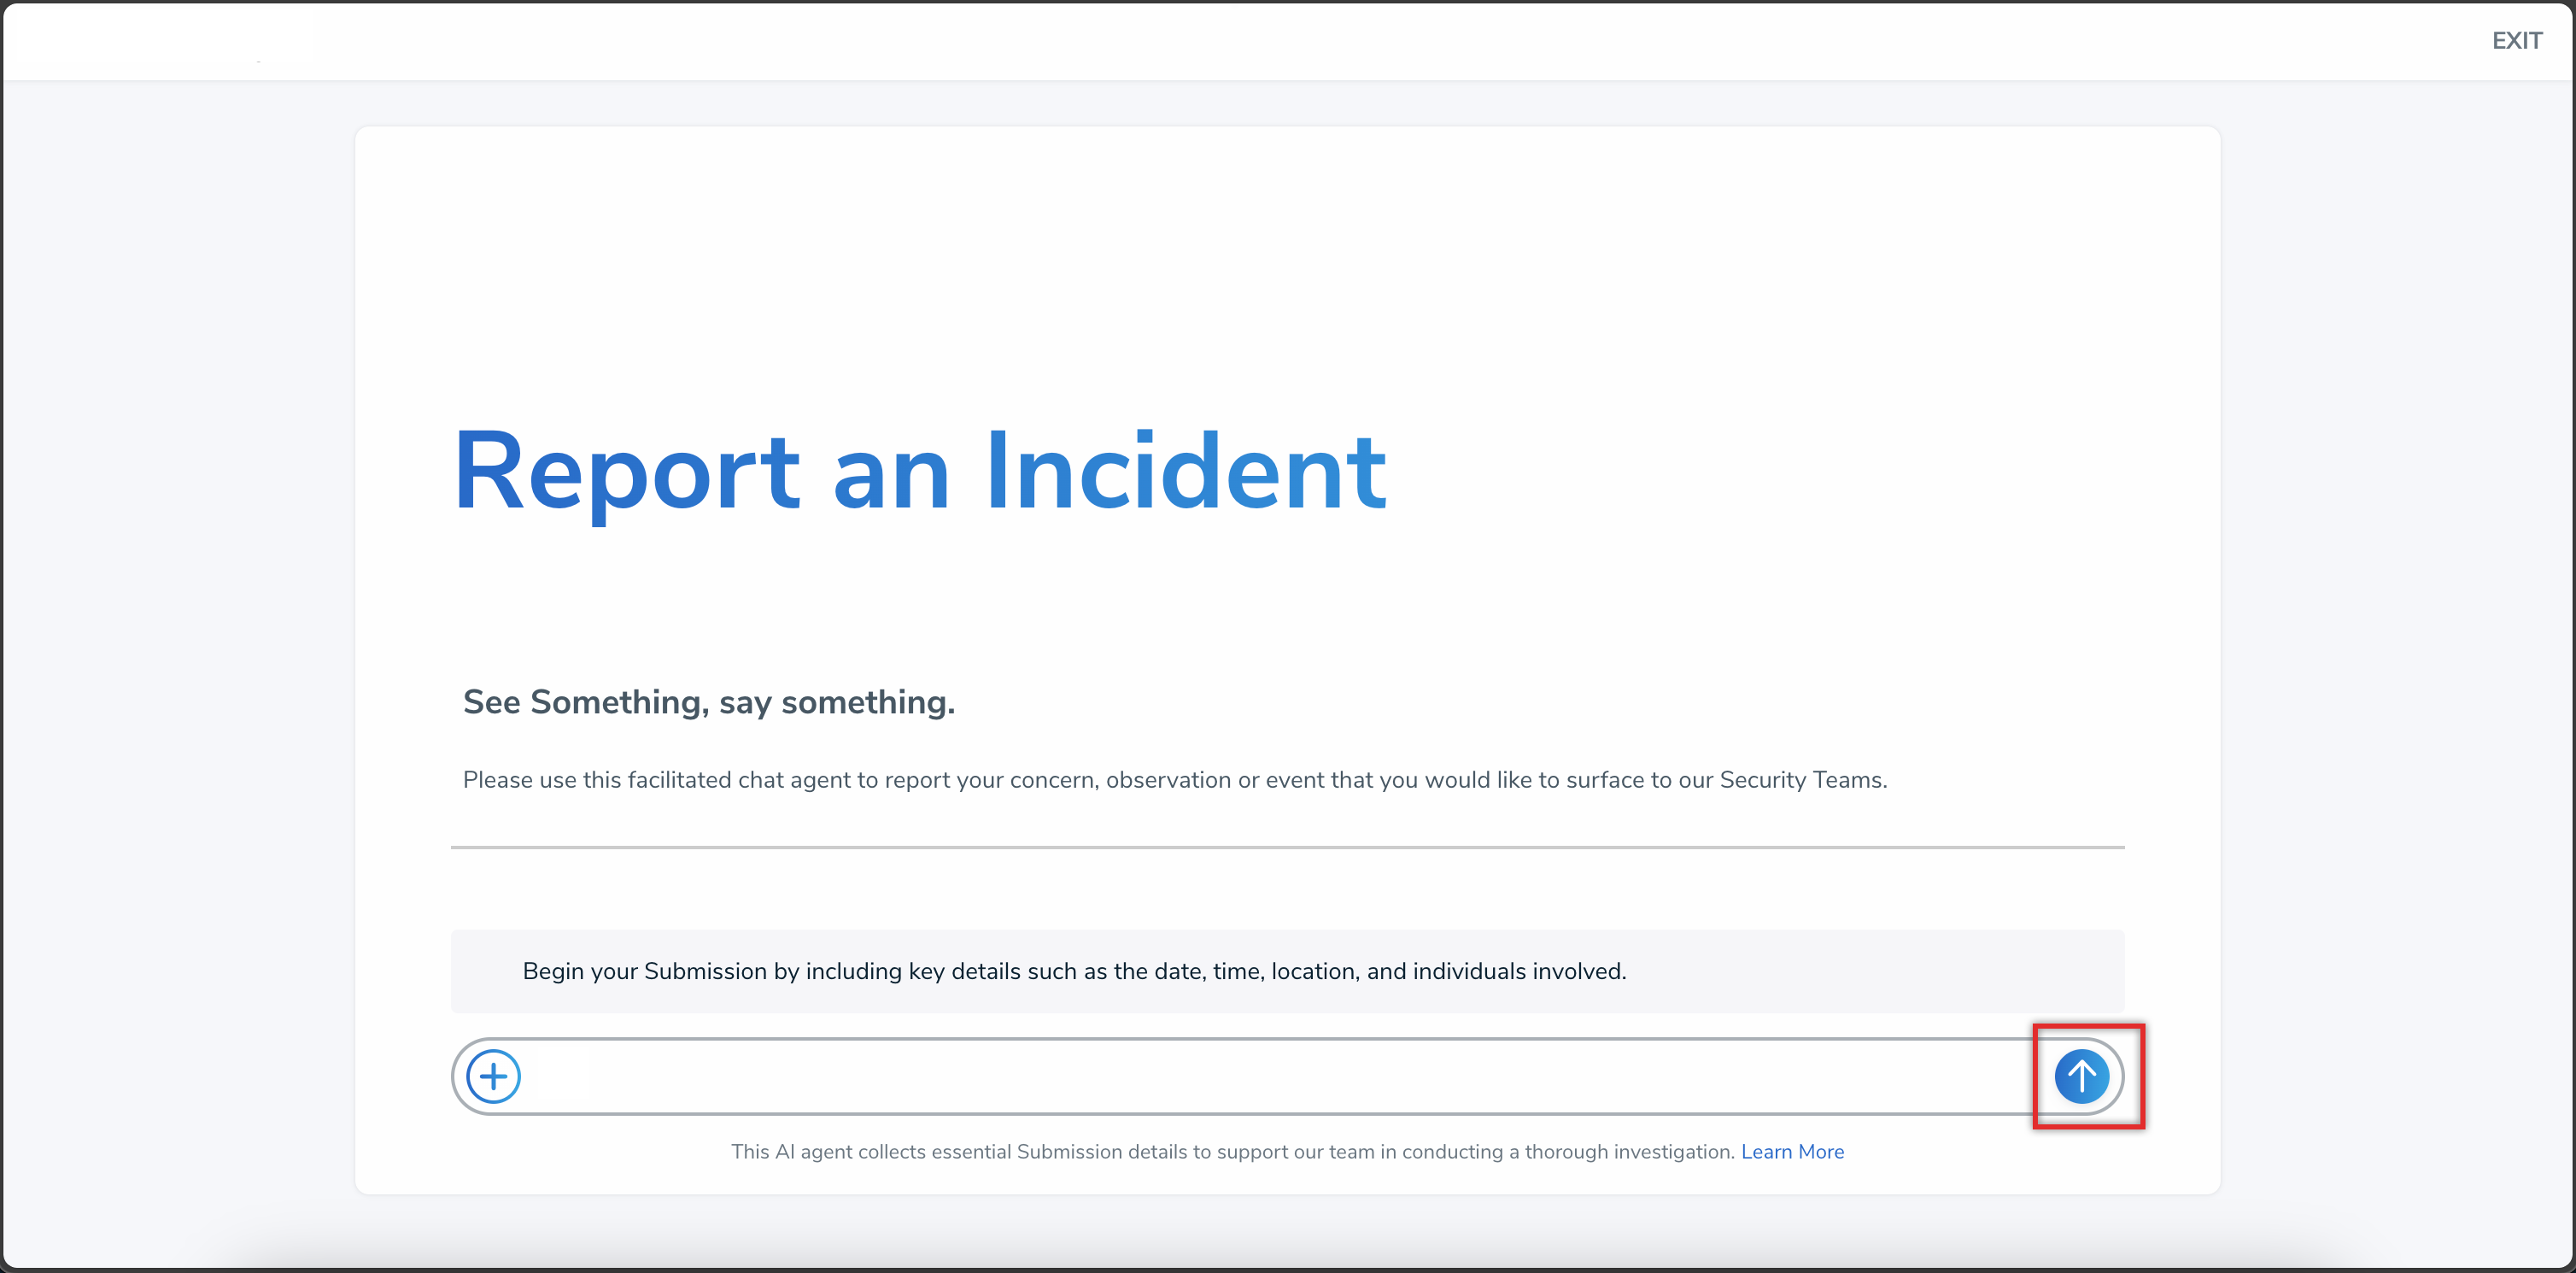Add an attachment via the circled plus
Screen dimensions: 2576x1273
pyautogui.click(x=493, y=1076)
